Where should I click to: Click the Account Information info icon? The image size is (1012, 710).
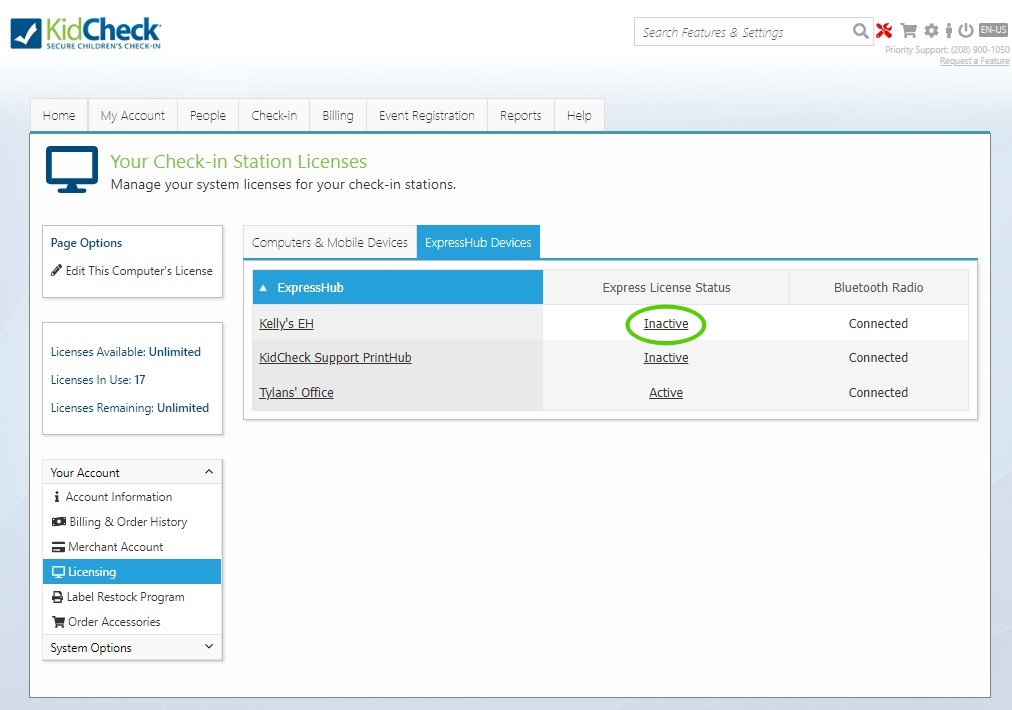pyautogui.click(x=57, y=496)
